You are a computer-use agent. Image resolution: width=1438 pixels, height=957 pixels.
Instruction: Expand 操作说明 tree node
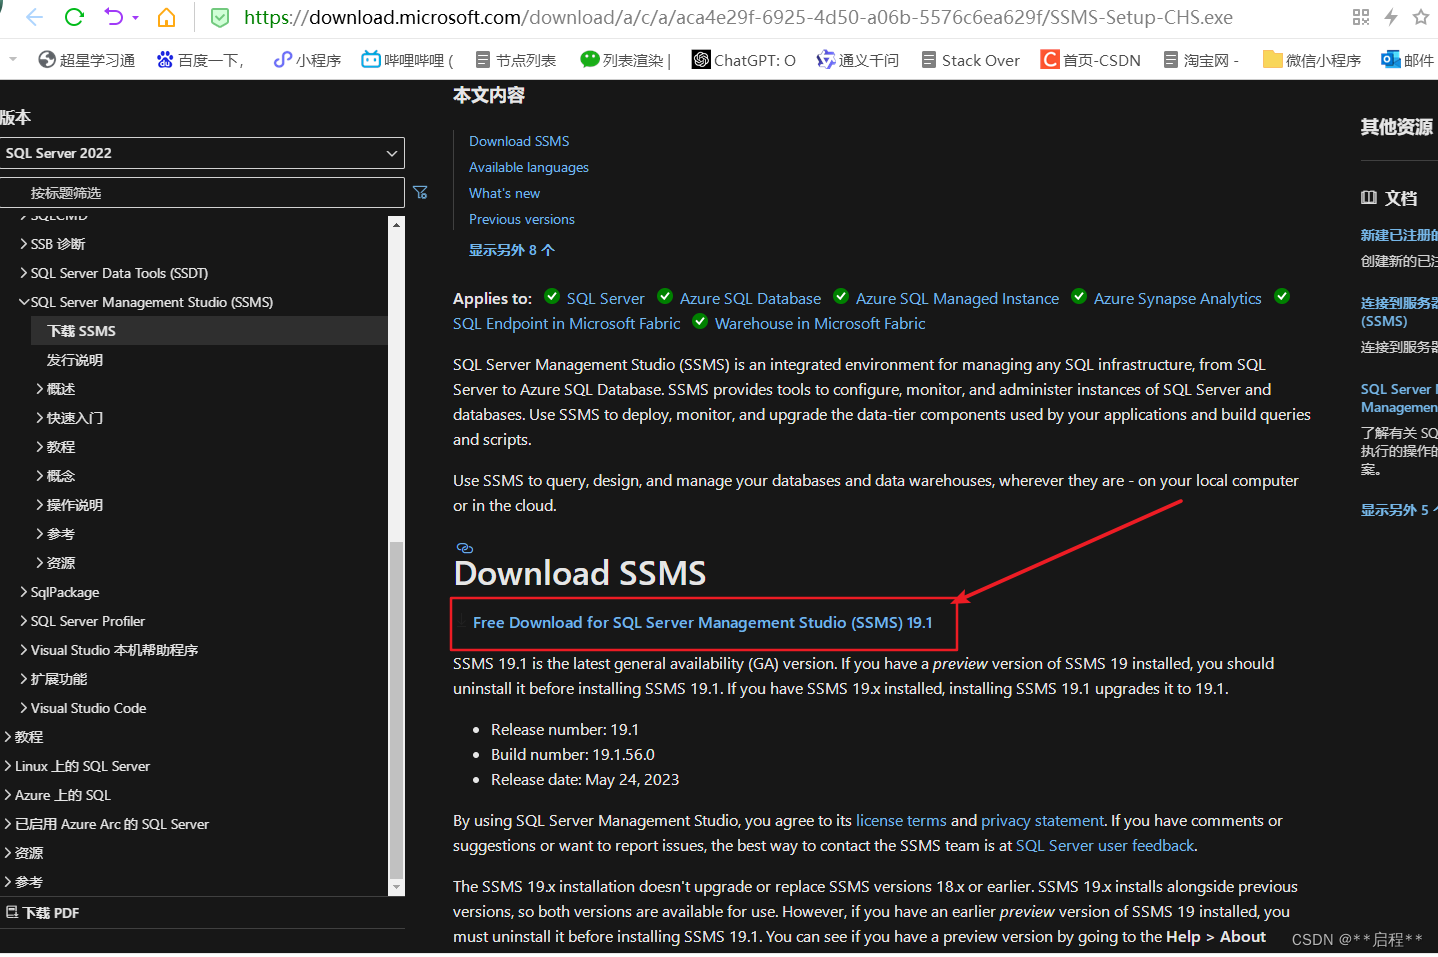click(40, 505)
